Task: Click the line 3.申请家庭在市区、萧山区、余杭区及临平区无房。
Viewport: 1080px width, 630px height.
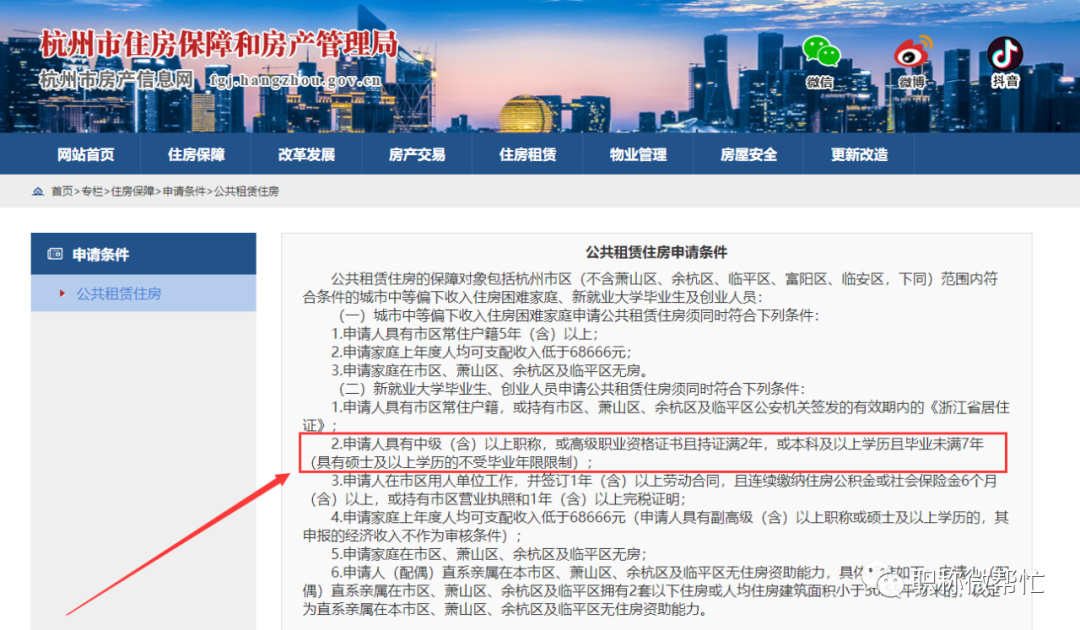Action: [490, 370]
